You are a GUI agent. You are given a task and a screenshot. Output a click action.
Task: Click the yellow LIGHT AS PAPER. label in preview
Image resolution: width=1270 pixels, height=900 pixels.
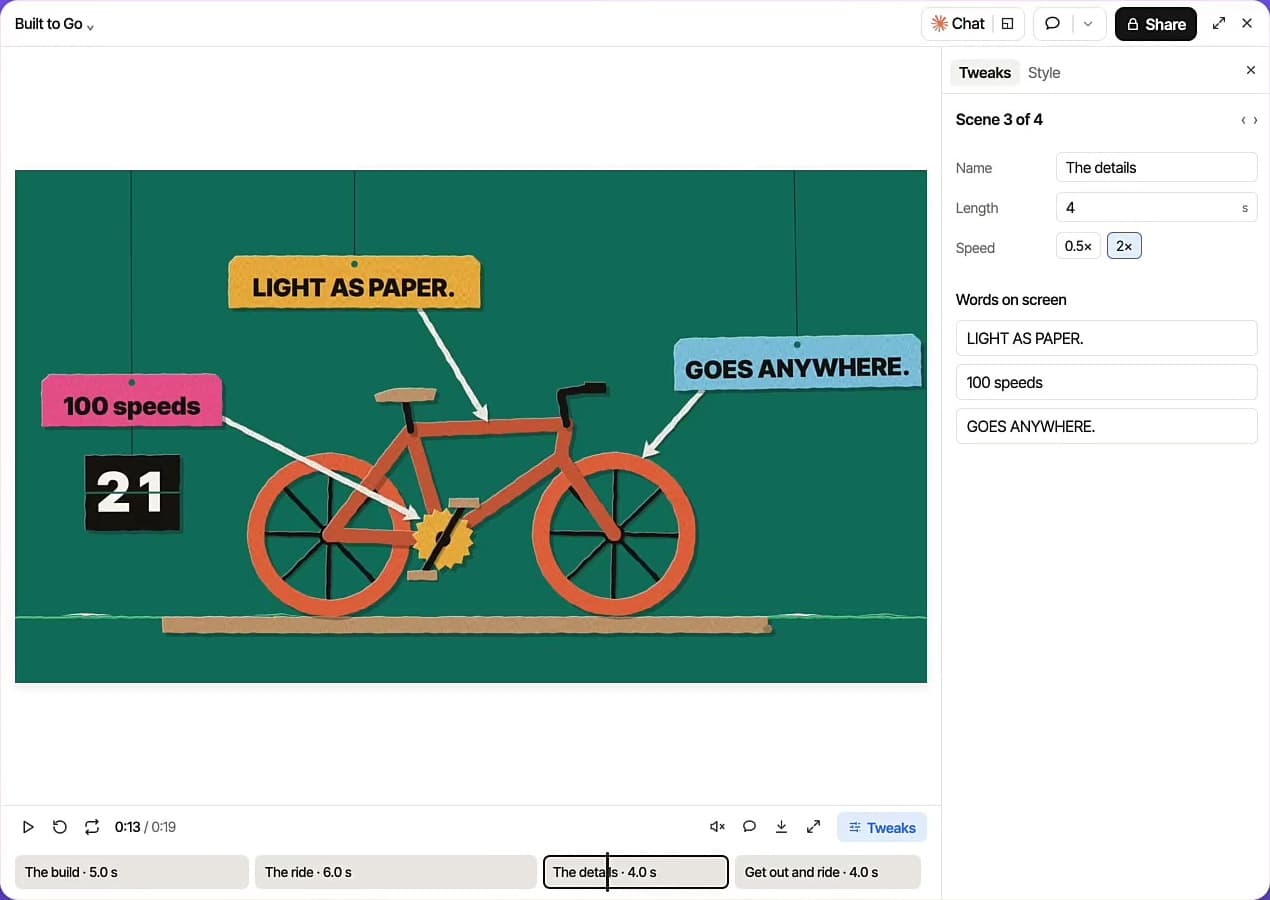[x=354, y=284]
